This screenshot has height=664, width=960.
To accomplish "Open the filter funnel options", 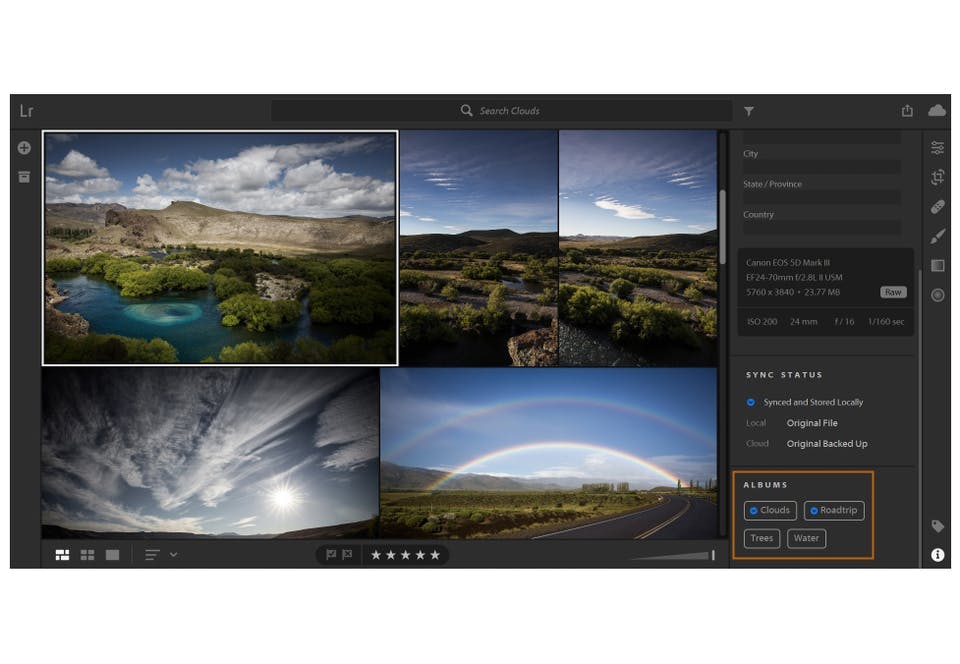I will click(x=749, y=111).
